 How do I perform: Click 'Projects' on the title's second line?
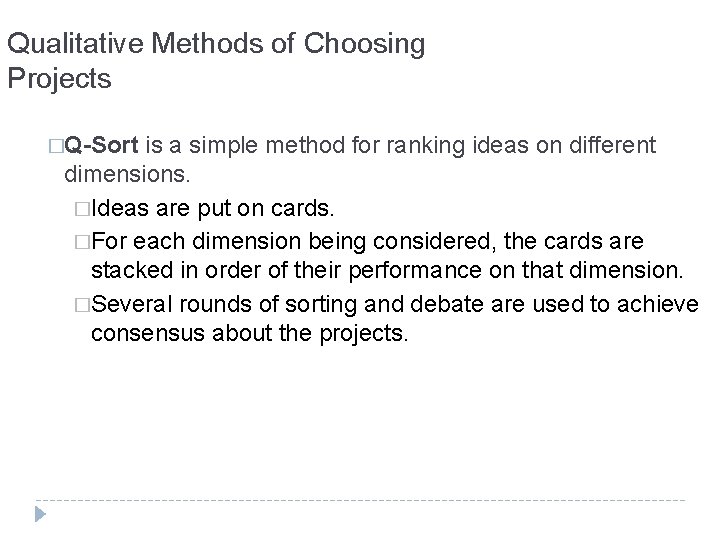click(x=60, y=78)
